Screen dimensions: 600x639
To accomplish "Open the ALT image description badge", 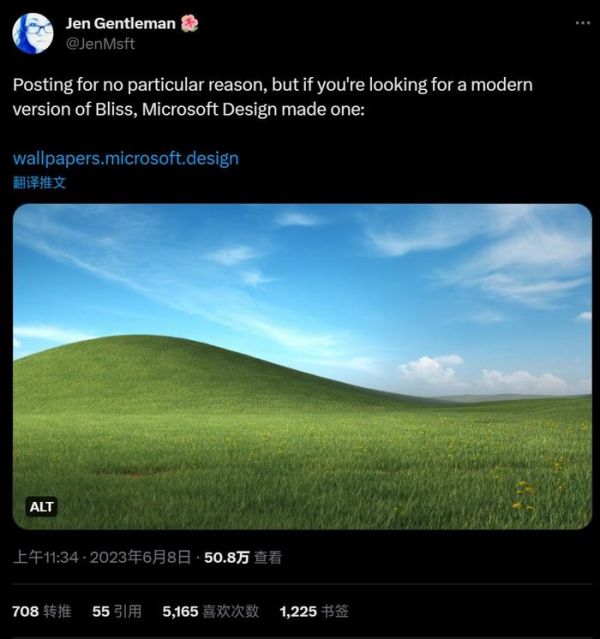I will [42, 506].
